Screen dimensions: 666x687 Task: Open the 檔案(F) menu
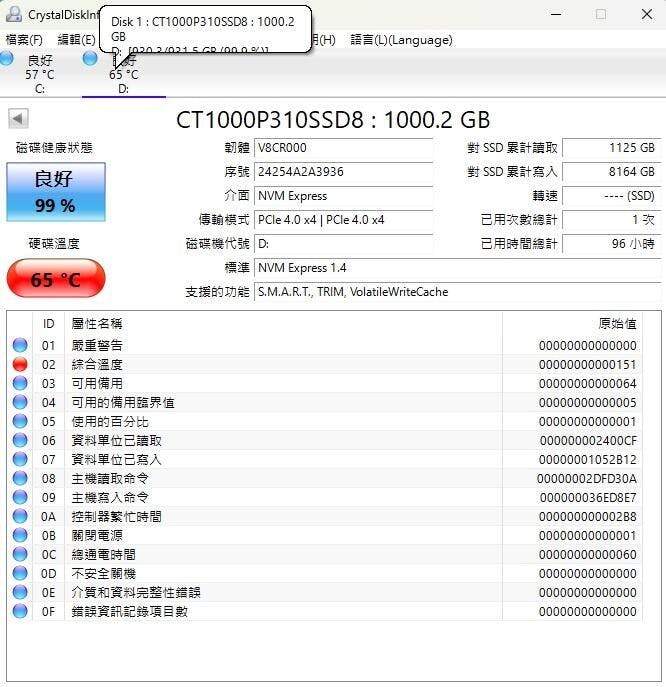(x=24, y=40)
